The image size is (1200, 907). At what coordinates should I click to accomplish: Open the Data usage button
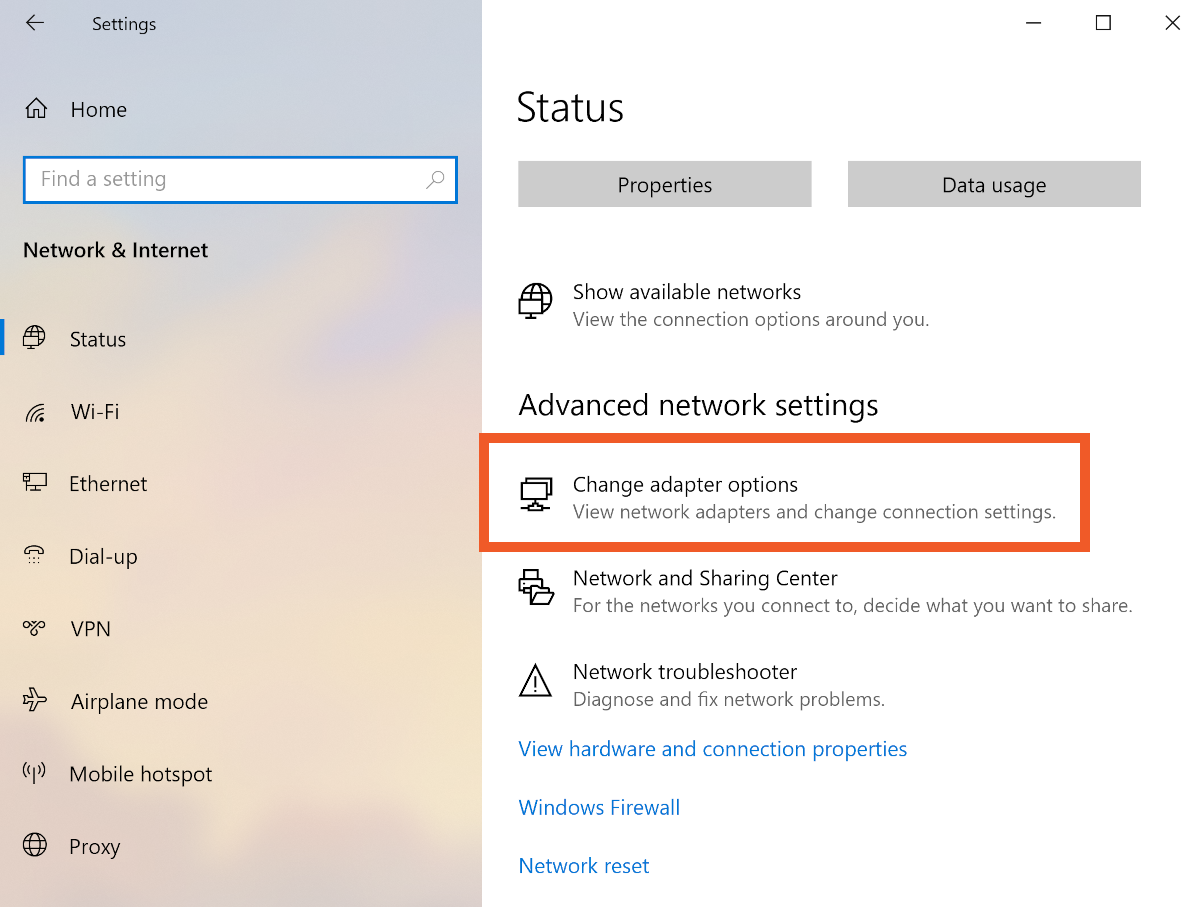coord(994,185)
